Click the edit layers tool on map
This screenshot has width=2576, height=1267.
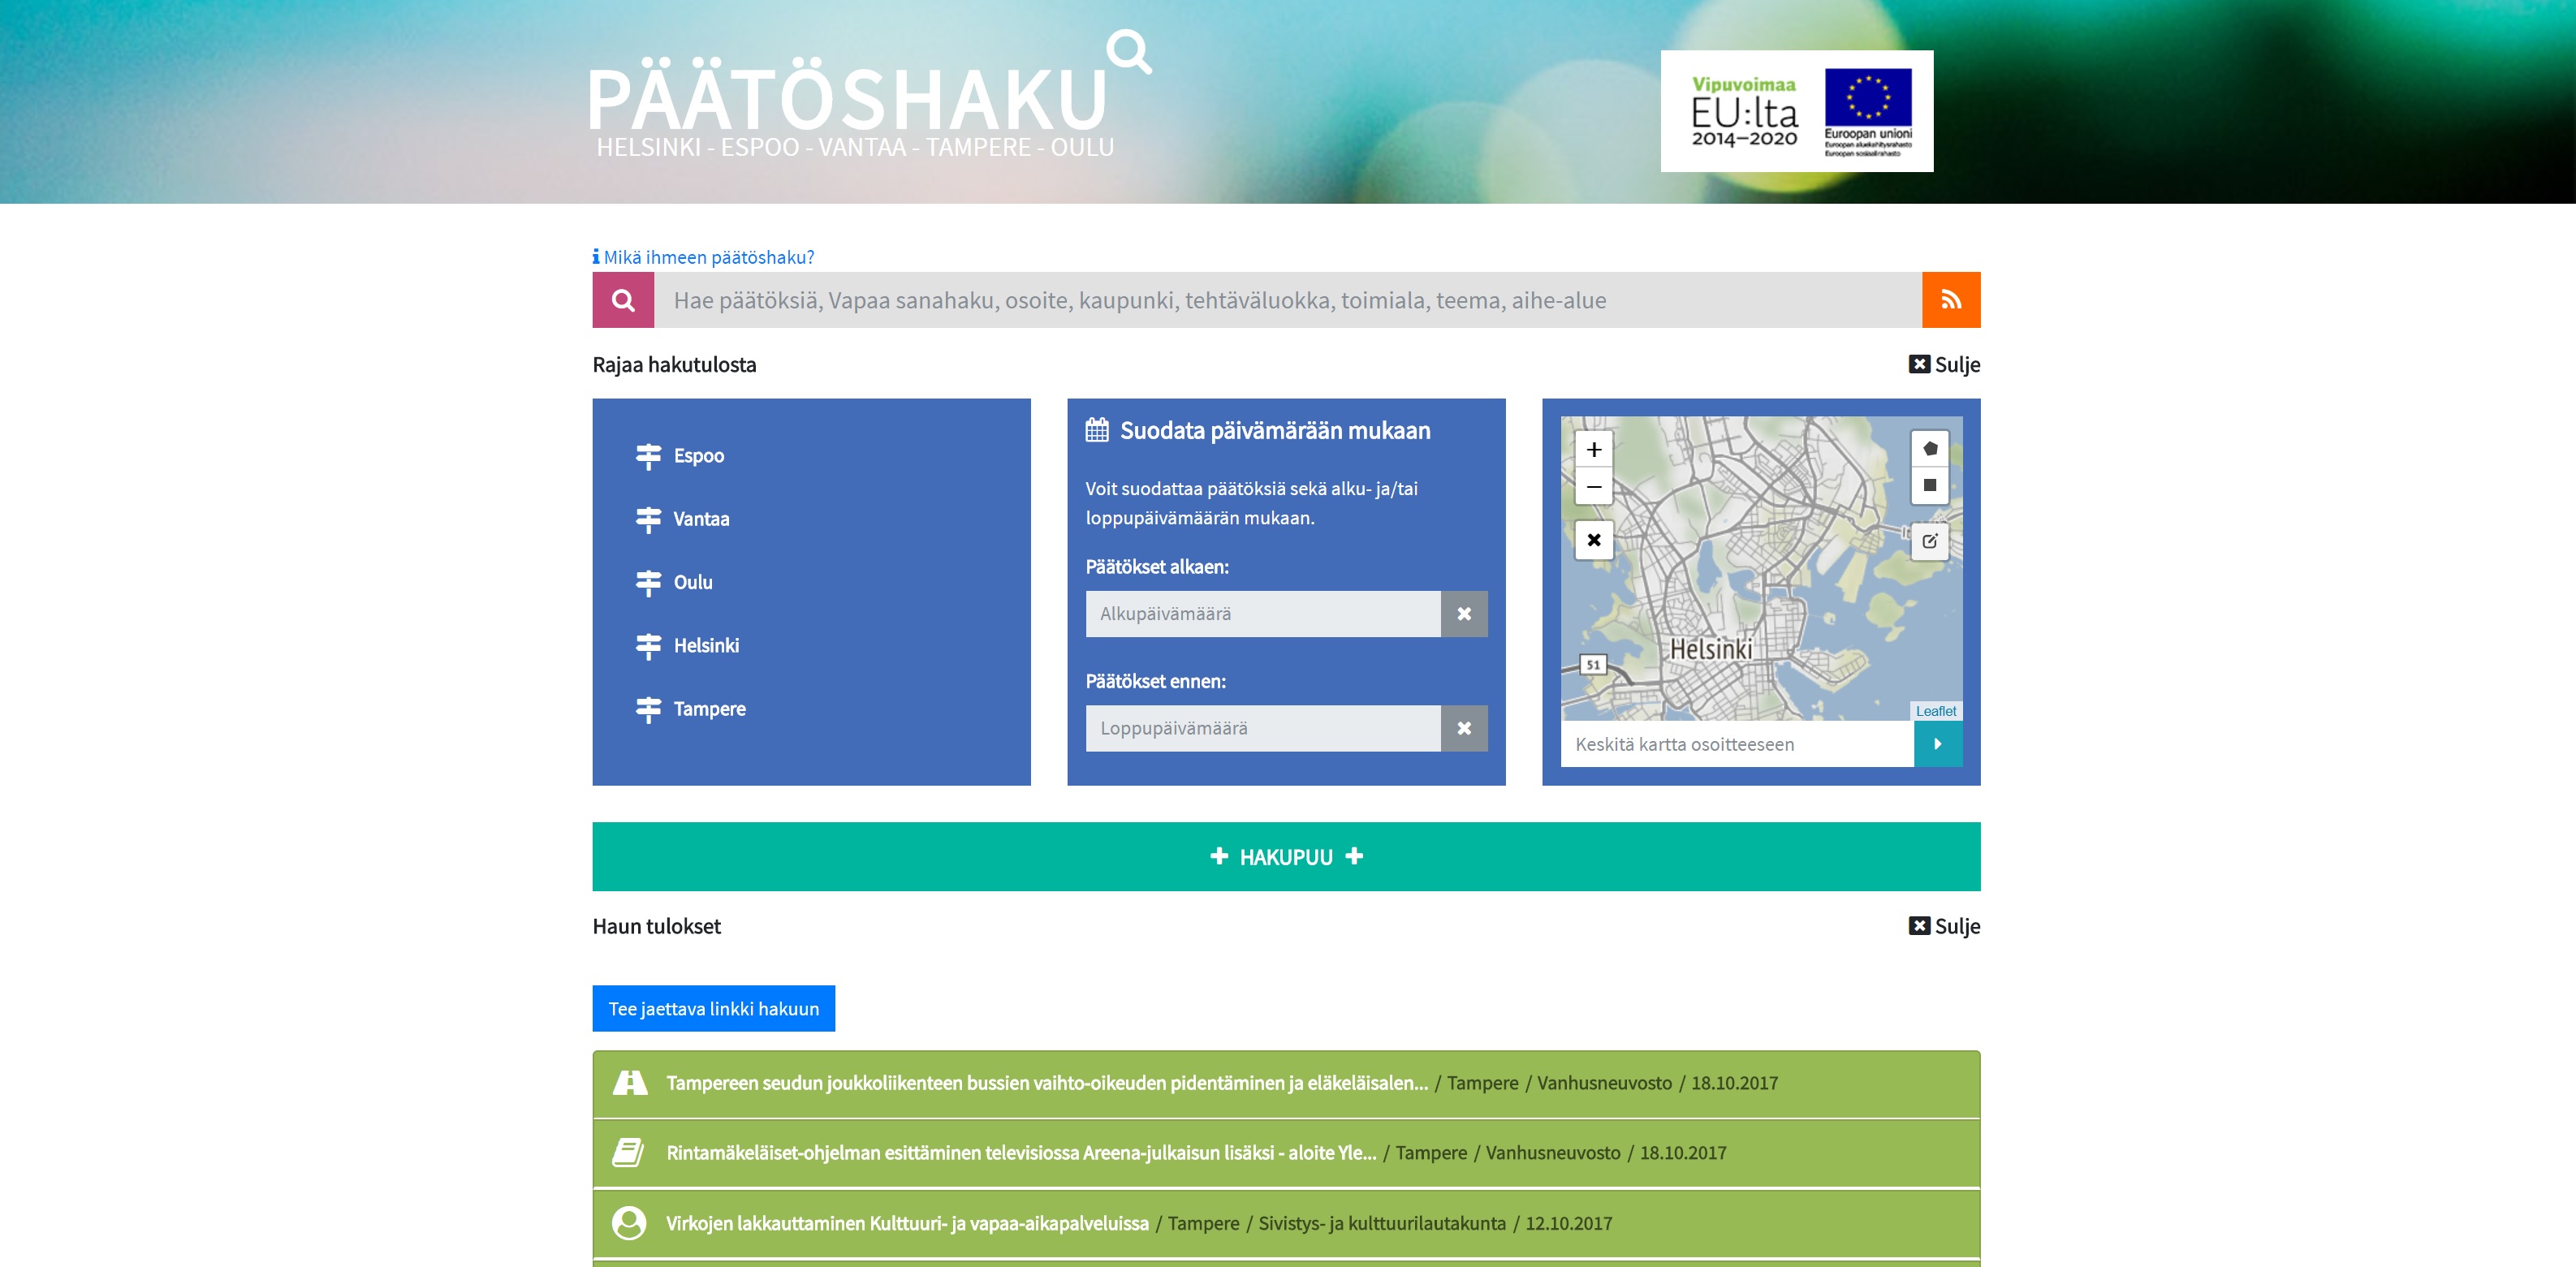point(1930,541)
